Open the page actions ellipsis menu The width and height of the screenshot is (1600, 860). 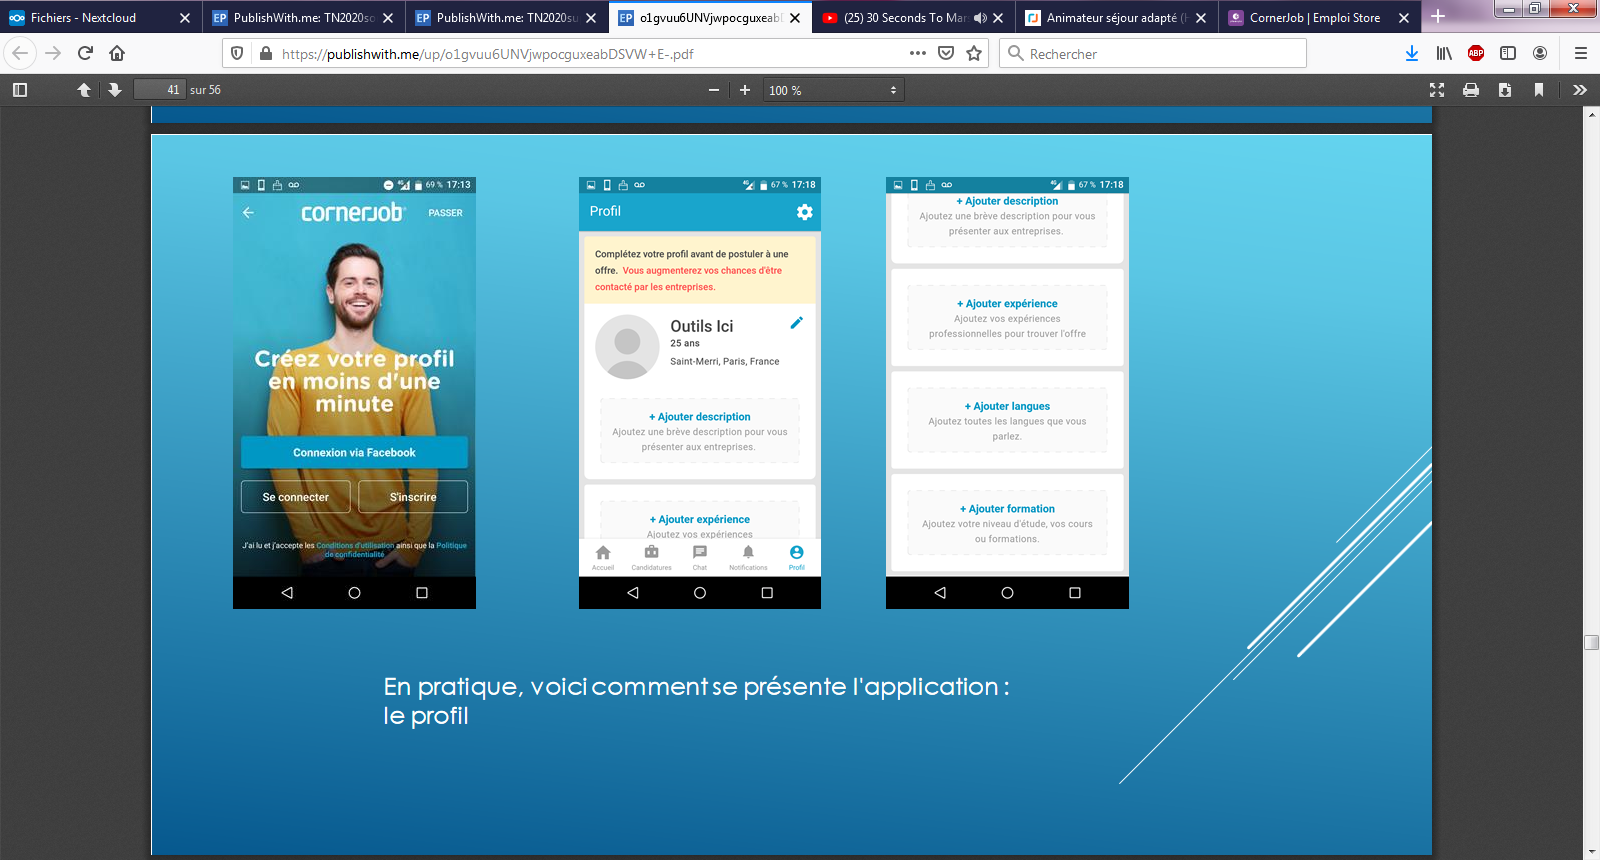pos(917,53)
